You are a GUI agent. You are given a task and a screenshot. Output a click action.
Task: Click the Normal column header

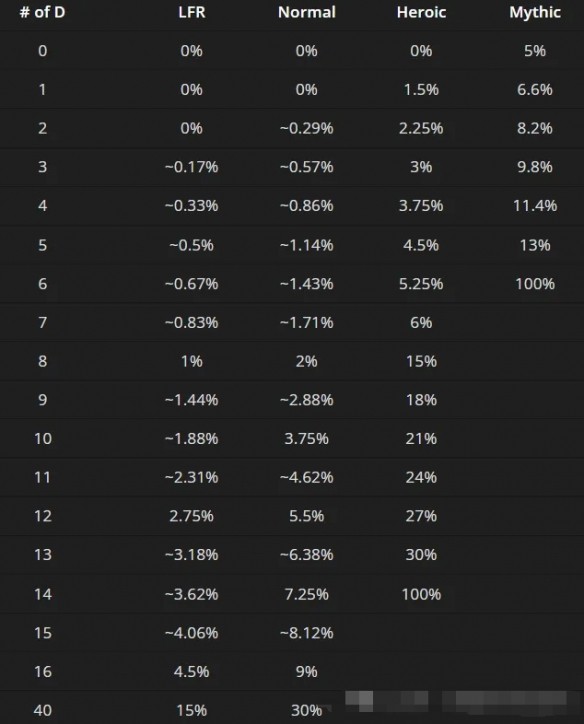[307, 12]
